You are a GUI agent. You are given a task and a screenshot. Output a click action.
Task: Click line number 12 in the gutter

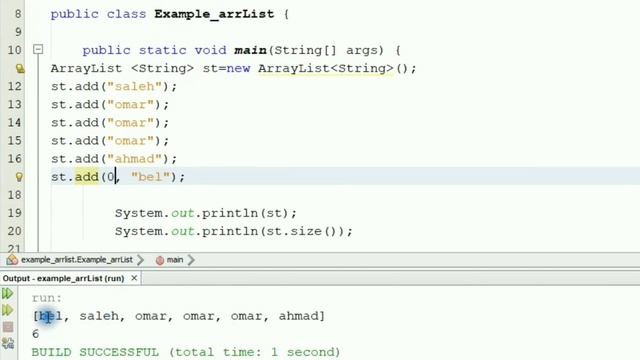coord(14,87)
